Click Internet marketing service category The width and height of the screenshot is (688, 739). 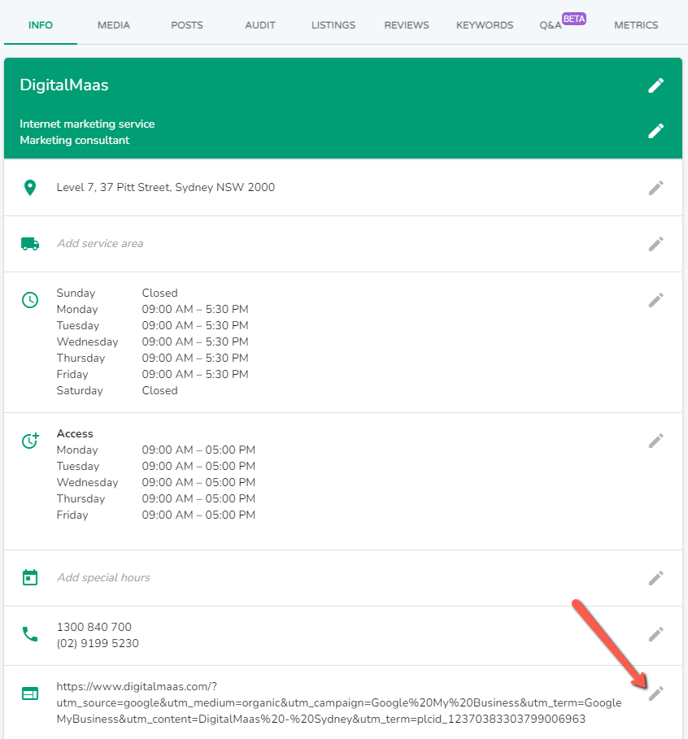(87, 124)
